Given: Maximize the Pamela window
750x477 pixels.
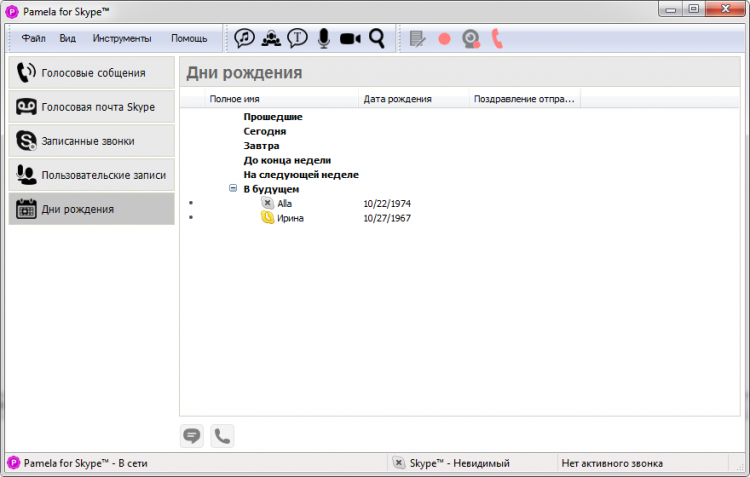Looking at the screenshot, I should coord(694,9).
